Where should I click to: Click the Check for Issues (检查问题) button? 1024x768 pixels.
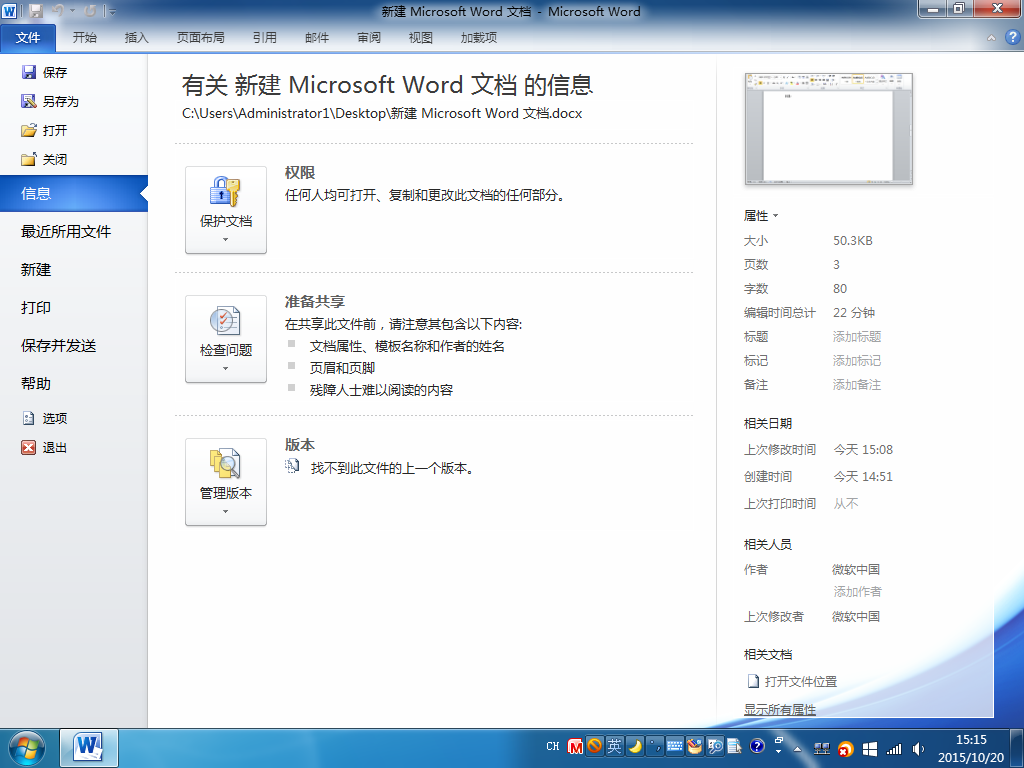click(x=226, y=339)
